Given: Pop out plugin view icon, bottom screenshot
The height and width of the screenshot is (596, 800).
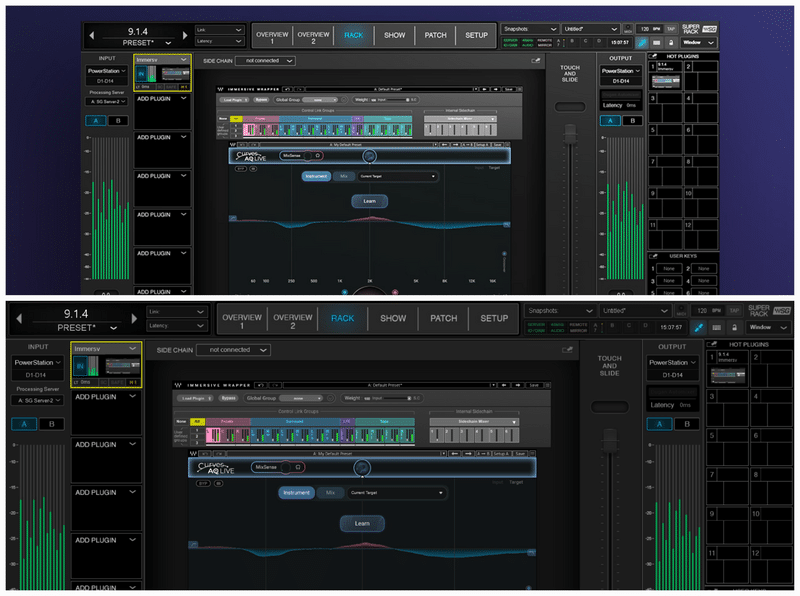Looking at the screenshot, I should 567,350.
